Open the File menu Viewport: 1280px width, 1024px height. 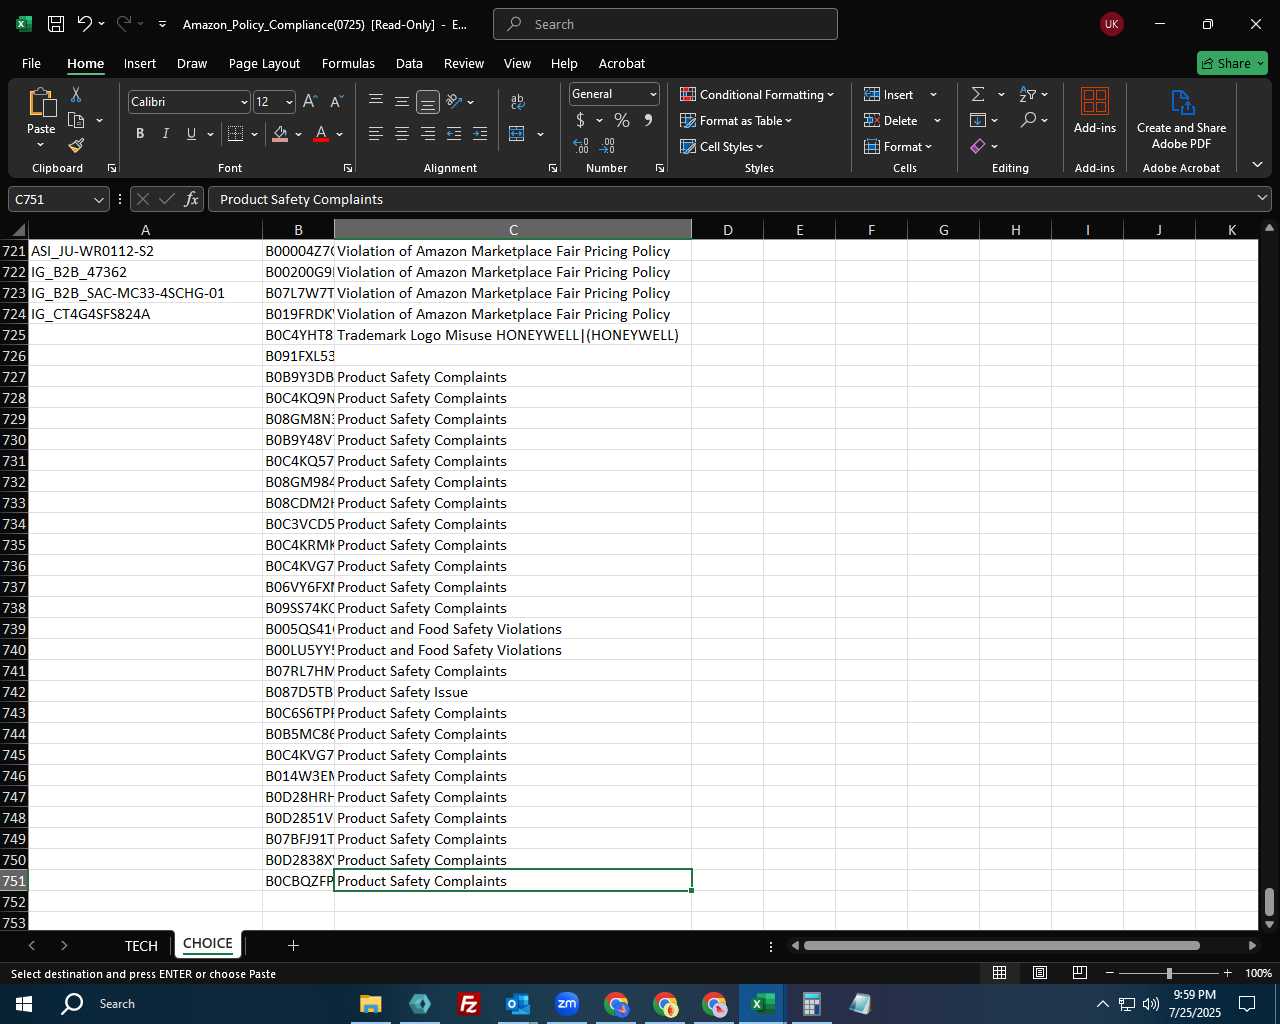(x=31, y=63)
